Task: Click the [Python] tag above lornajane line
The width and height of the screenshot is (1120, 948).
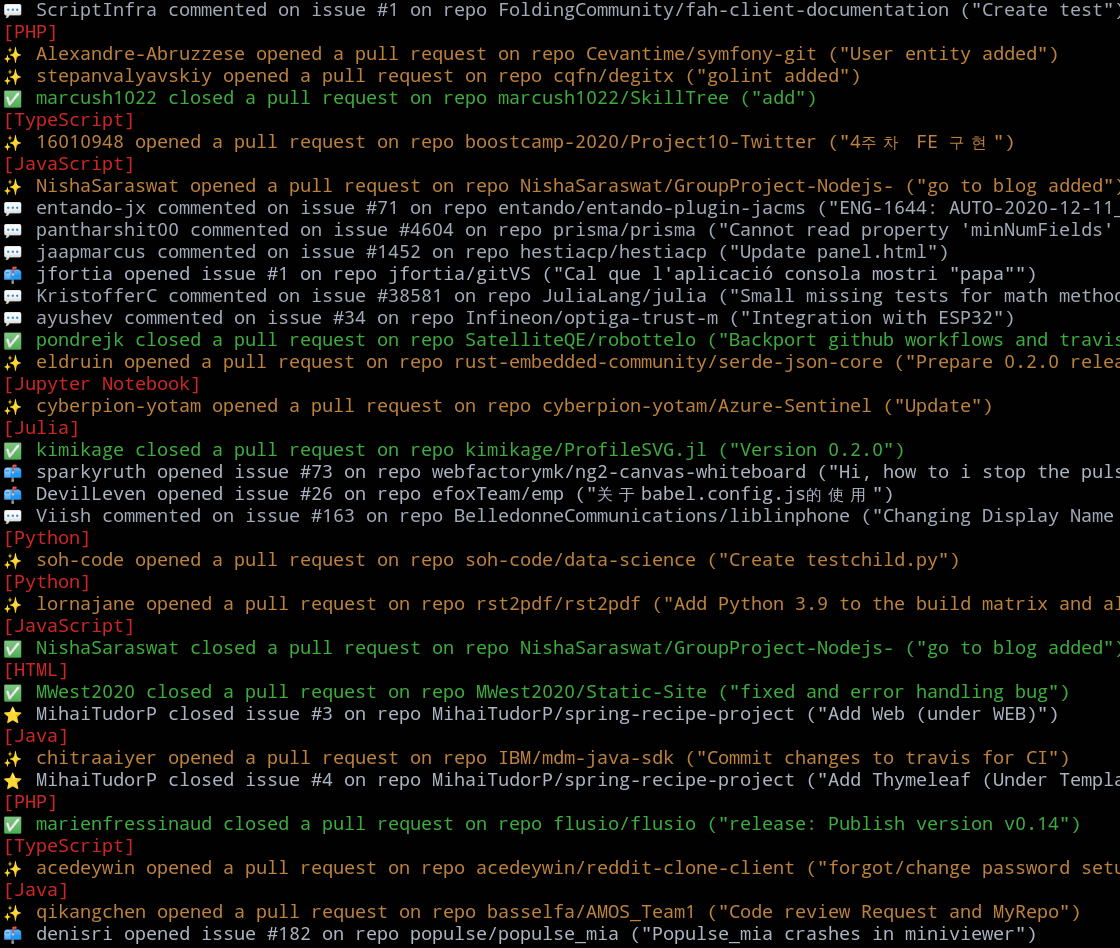Action: (47, 582)
